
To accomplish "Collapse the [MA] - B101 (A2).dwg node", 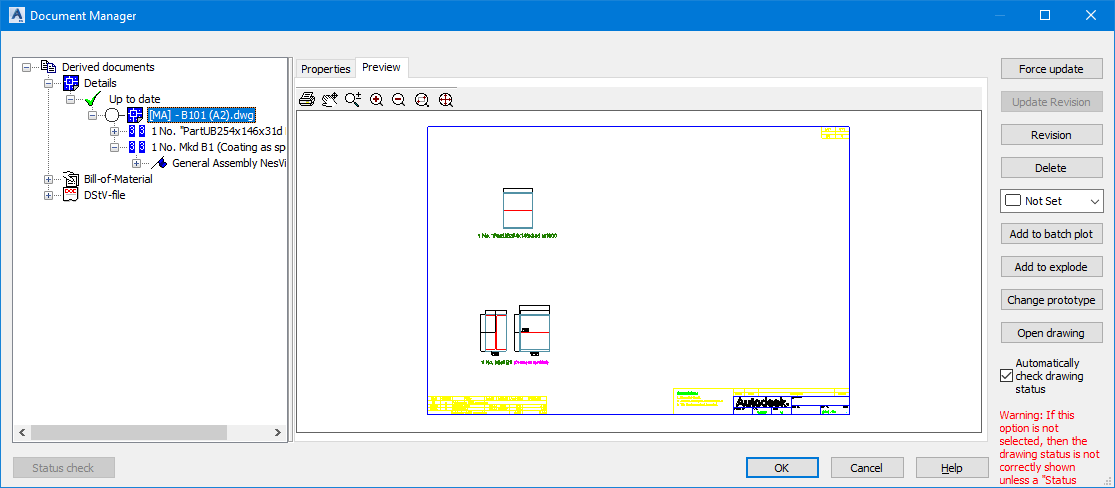I will pos(92,115).
